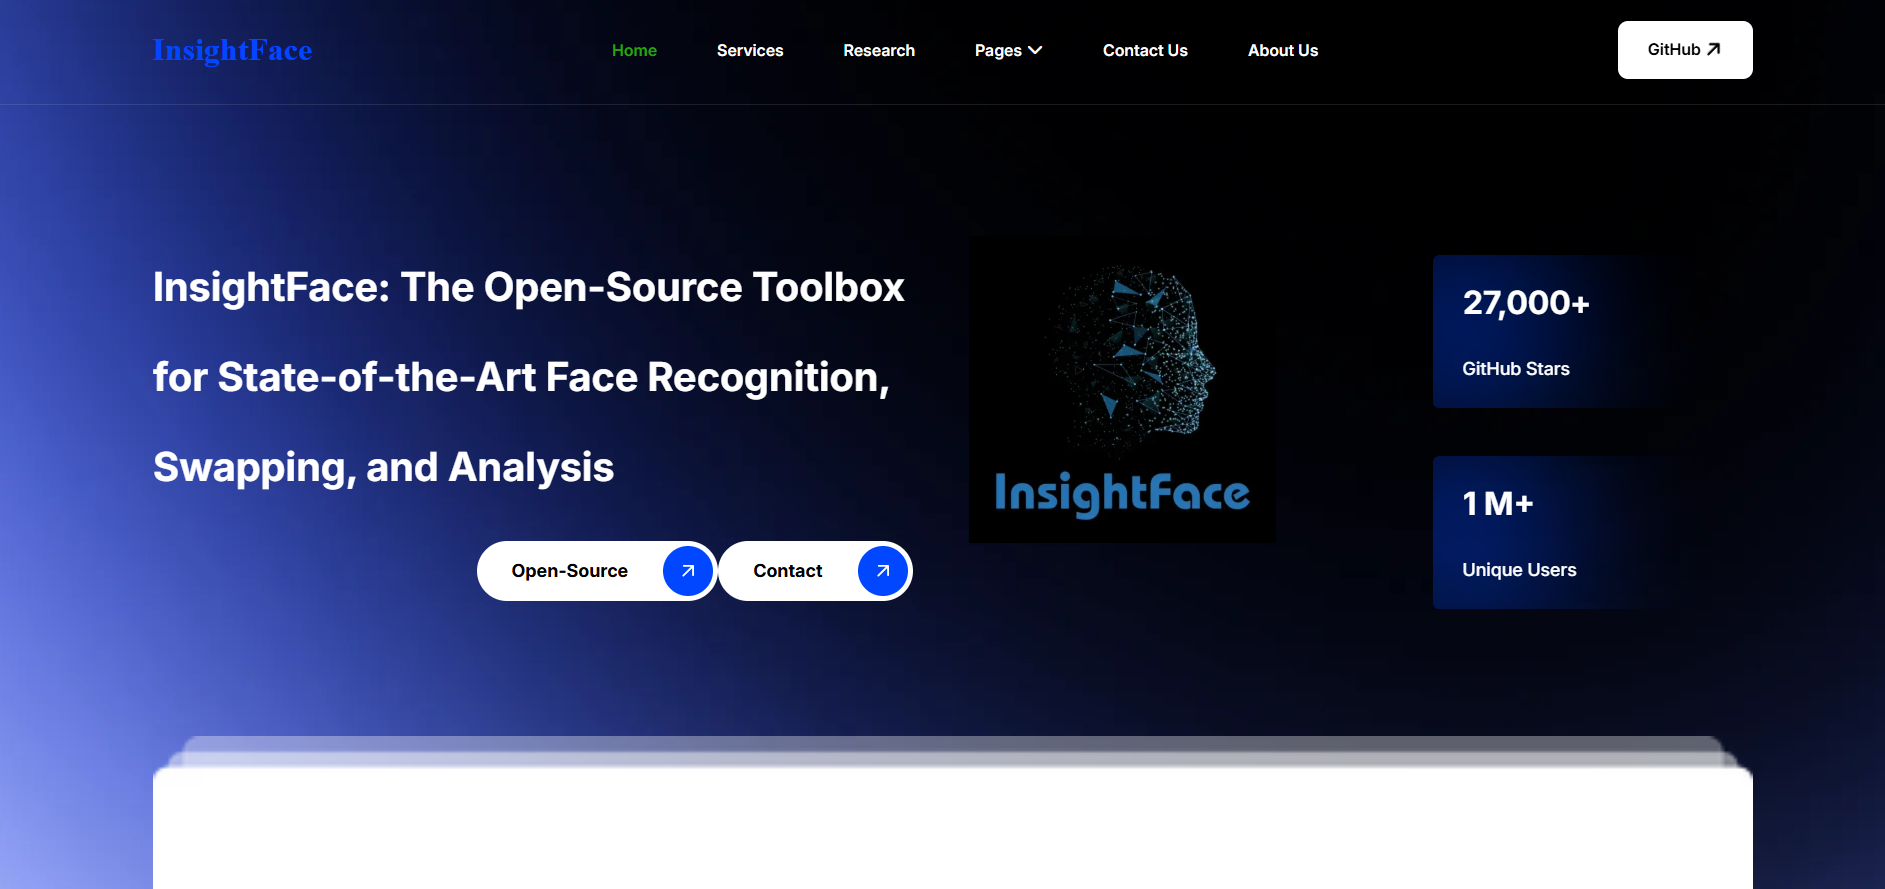Click the InsightFace logo in header

[x=232, y=50]
